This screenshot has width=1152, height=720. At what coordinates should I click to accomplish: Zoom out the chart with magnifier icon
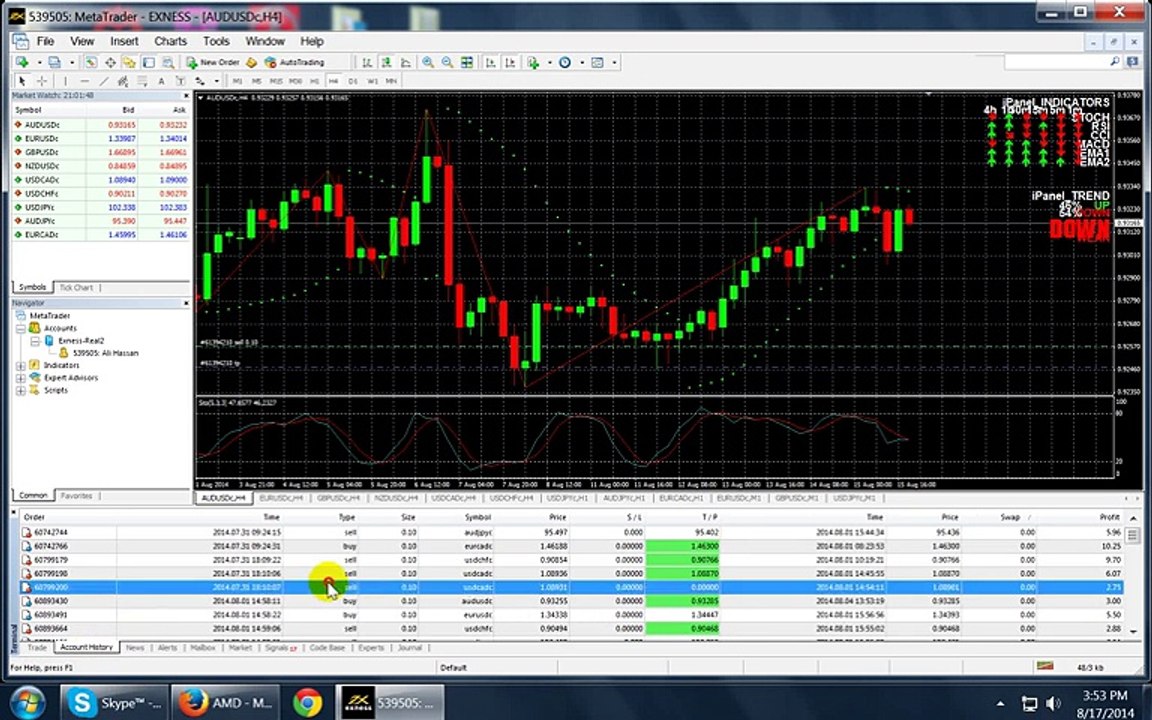point(447,62)
